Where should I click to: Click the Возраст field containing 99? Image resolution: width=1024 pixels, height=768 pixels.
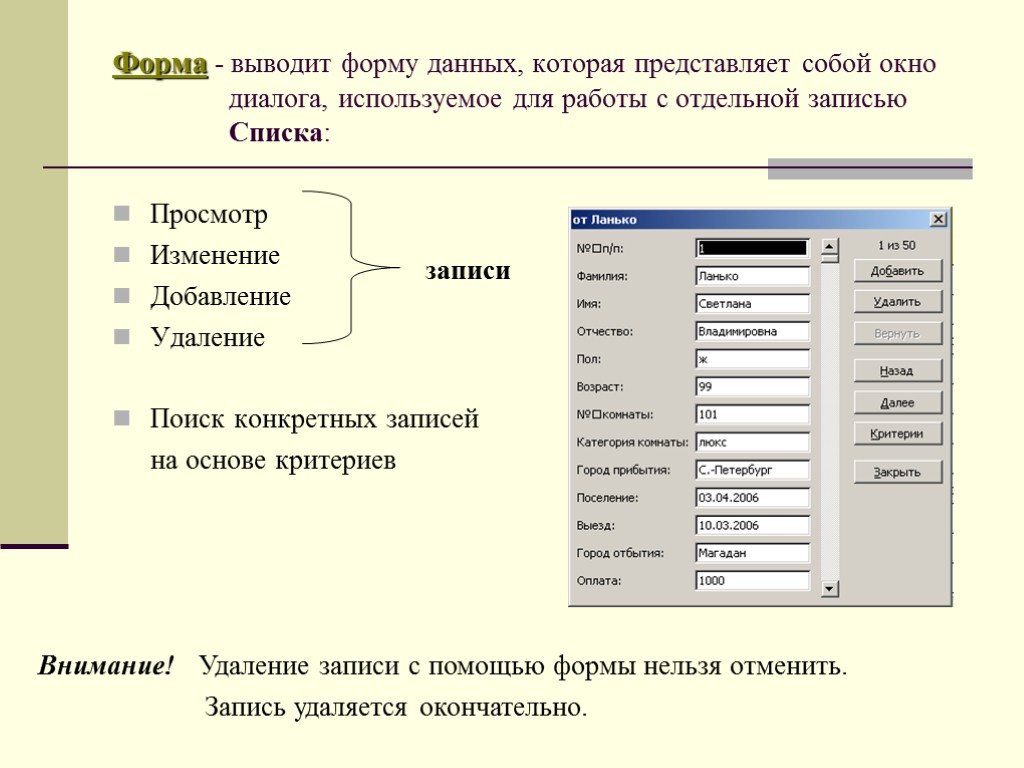pos(752,387)
